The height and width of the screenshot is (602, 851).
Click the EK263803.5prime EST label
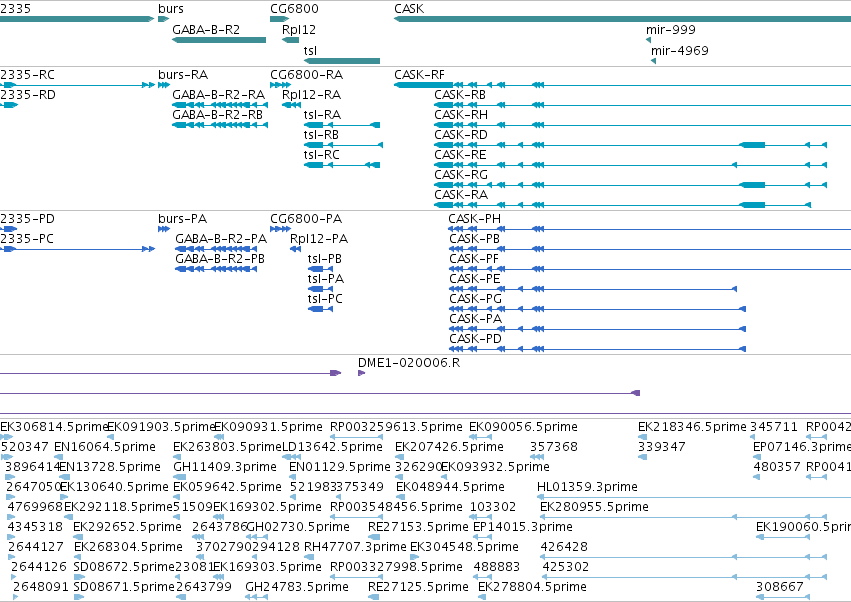tap(227, 447)
